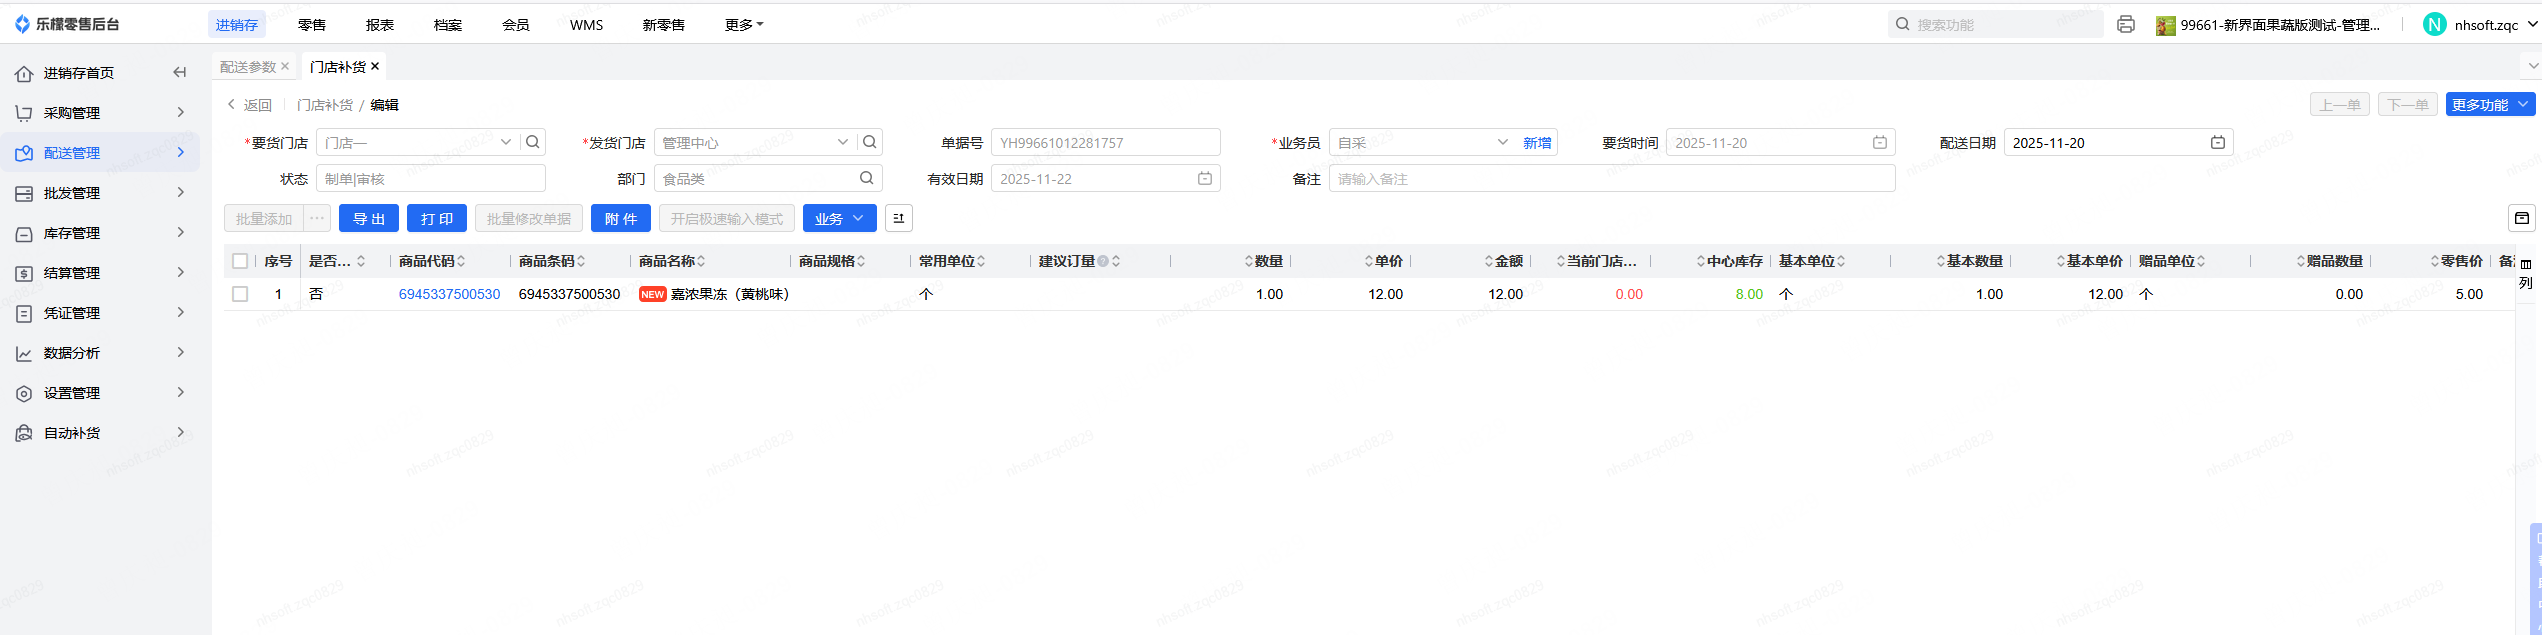Expand 批发管理 in sidebar
Image resolution: width=2542 pixels, height=635 pixels.
click(180, 192)
